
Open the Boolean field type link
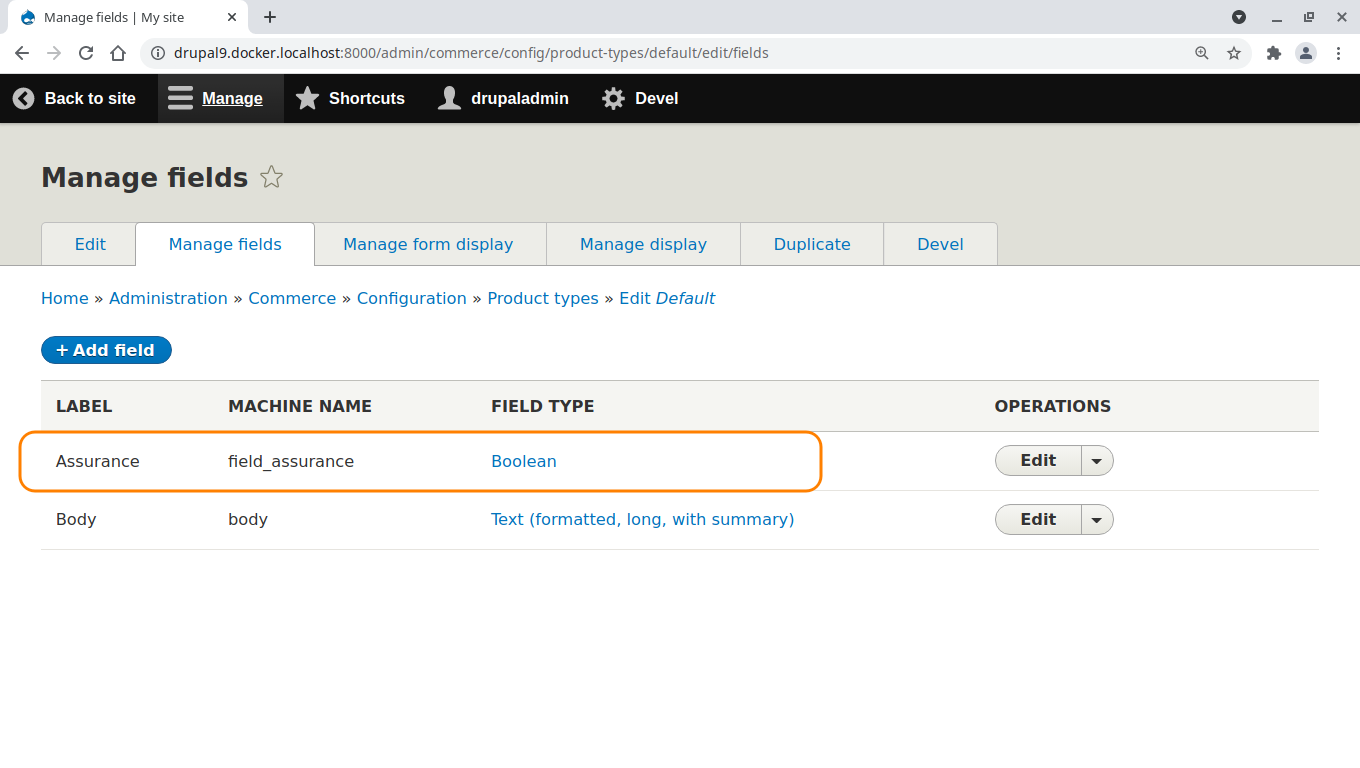coord(523,461)
